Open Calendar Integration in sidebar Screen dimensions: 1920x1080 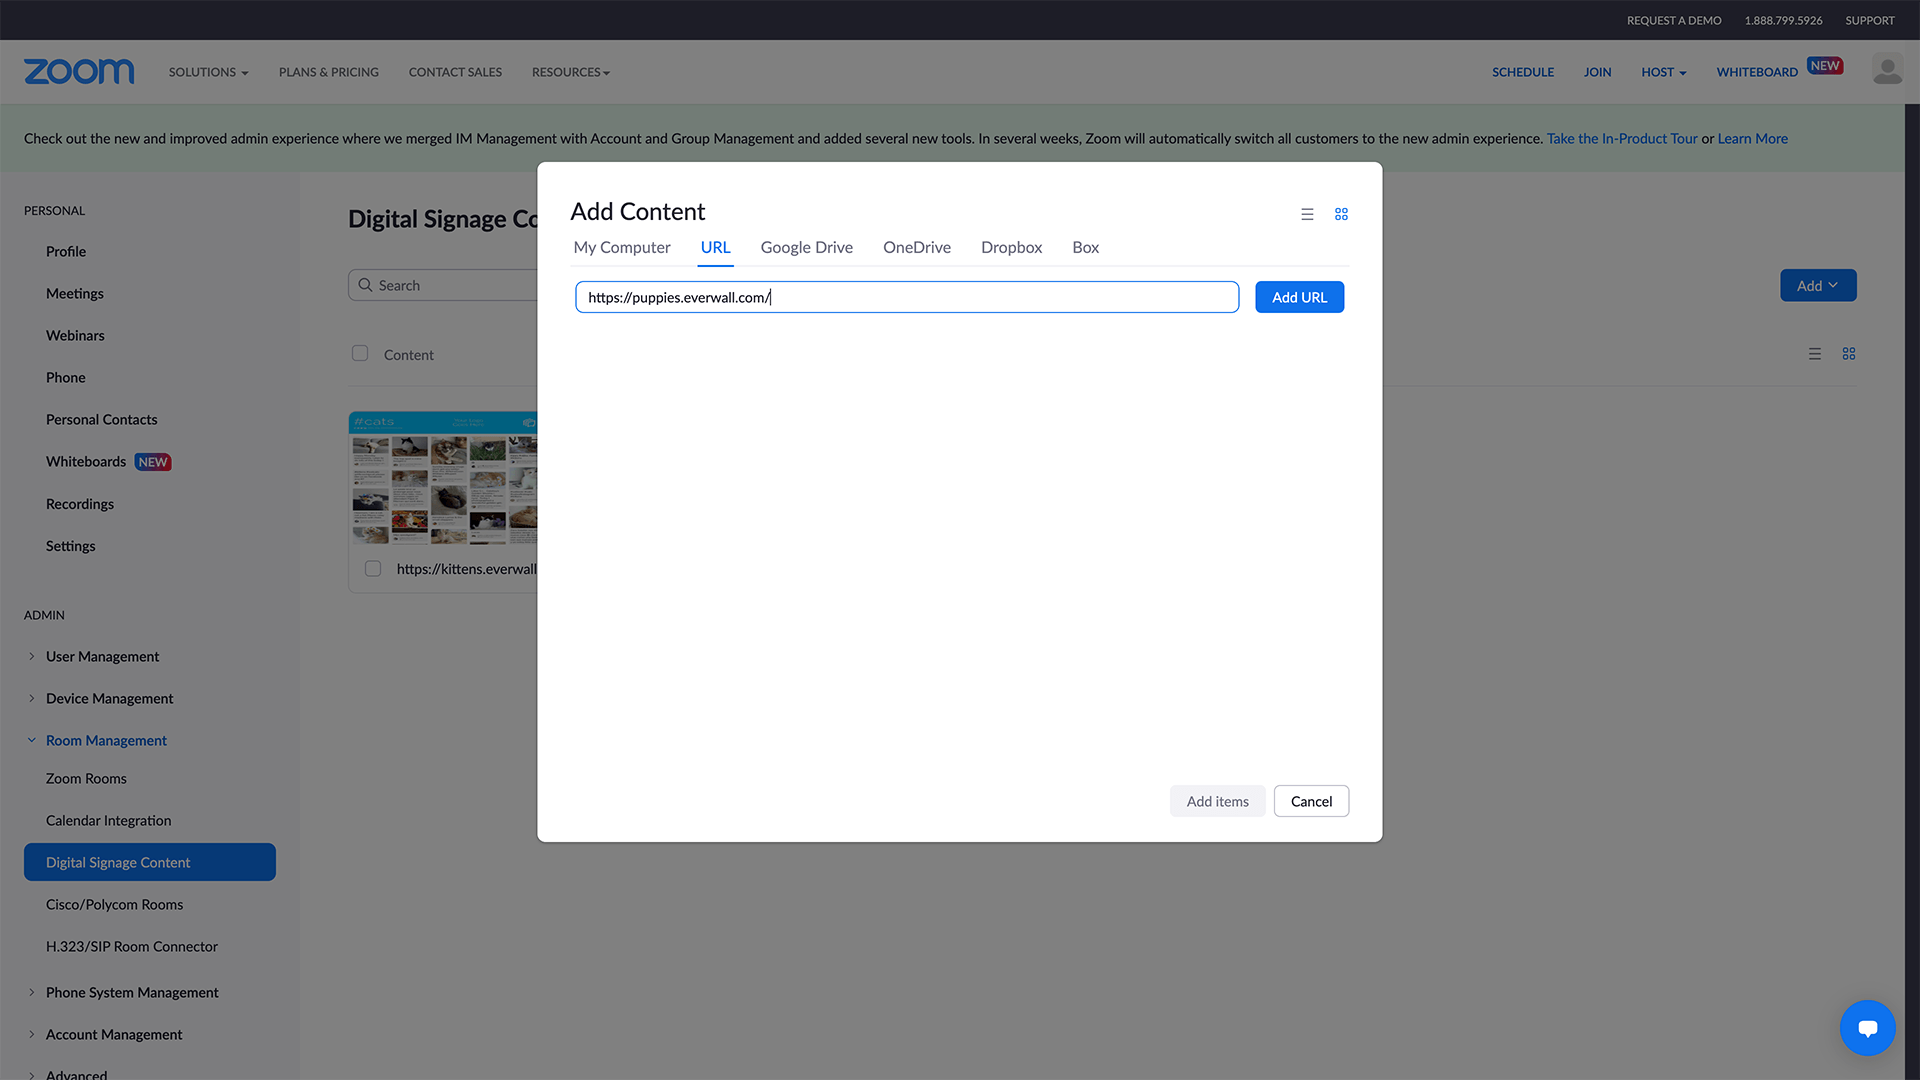point(108,820)
